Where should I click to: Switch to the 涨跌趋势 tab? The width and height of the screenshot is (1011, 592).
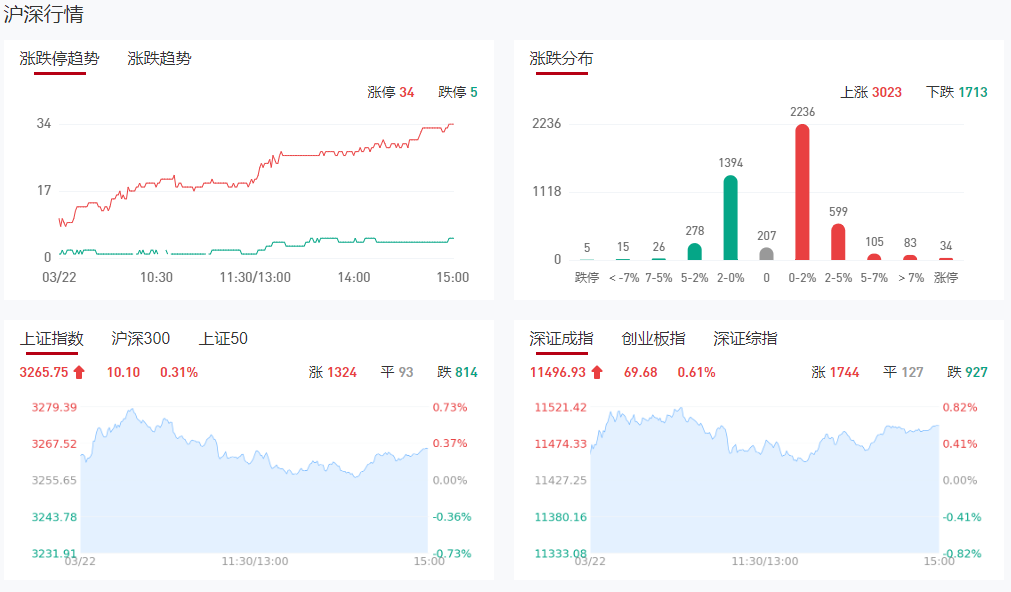coord(159,59)
